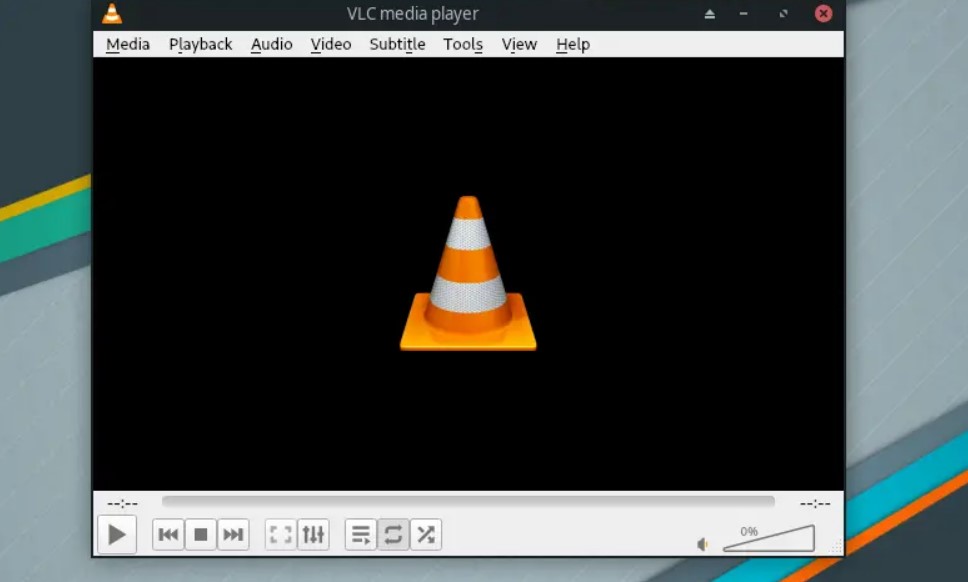Open the Tools menu
This screenshot has width=968, height=582.
(x=463, y=44)
